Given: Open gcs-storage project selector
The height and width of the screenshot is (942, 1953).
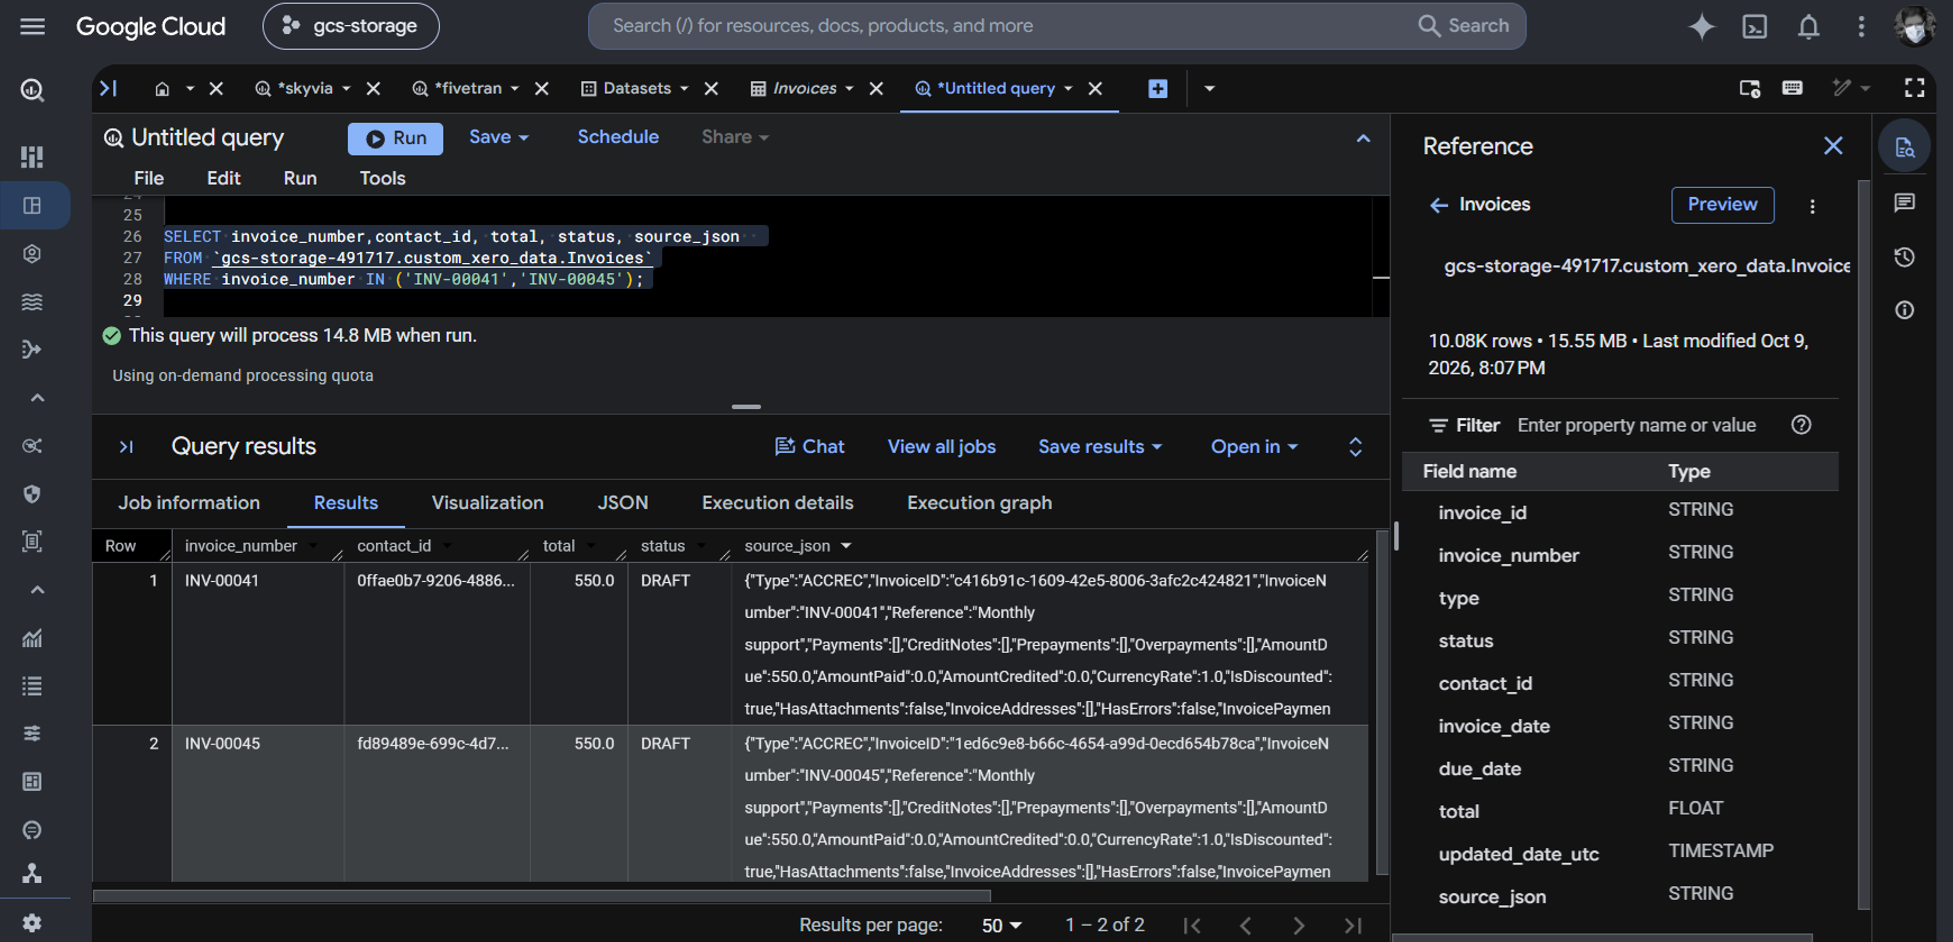Looking at the screenshot, I should [351, 26].
